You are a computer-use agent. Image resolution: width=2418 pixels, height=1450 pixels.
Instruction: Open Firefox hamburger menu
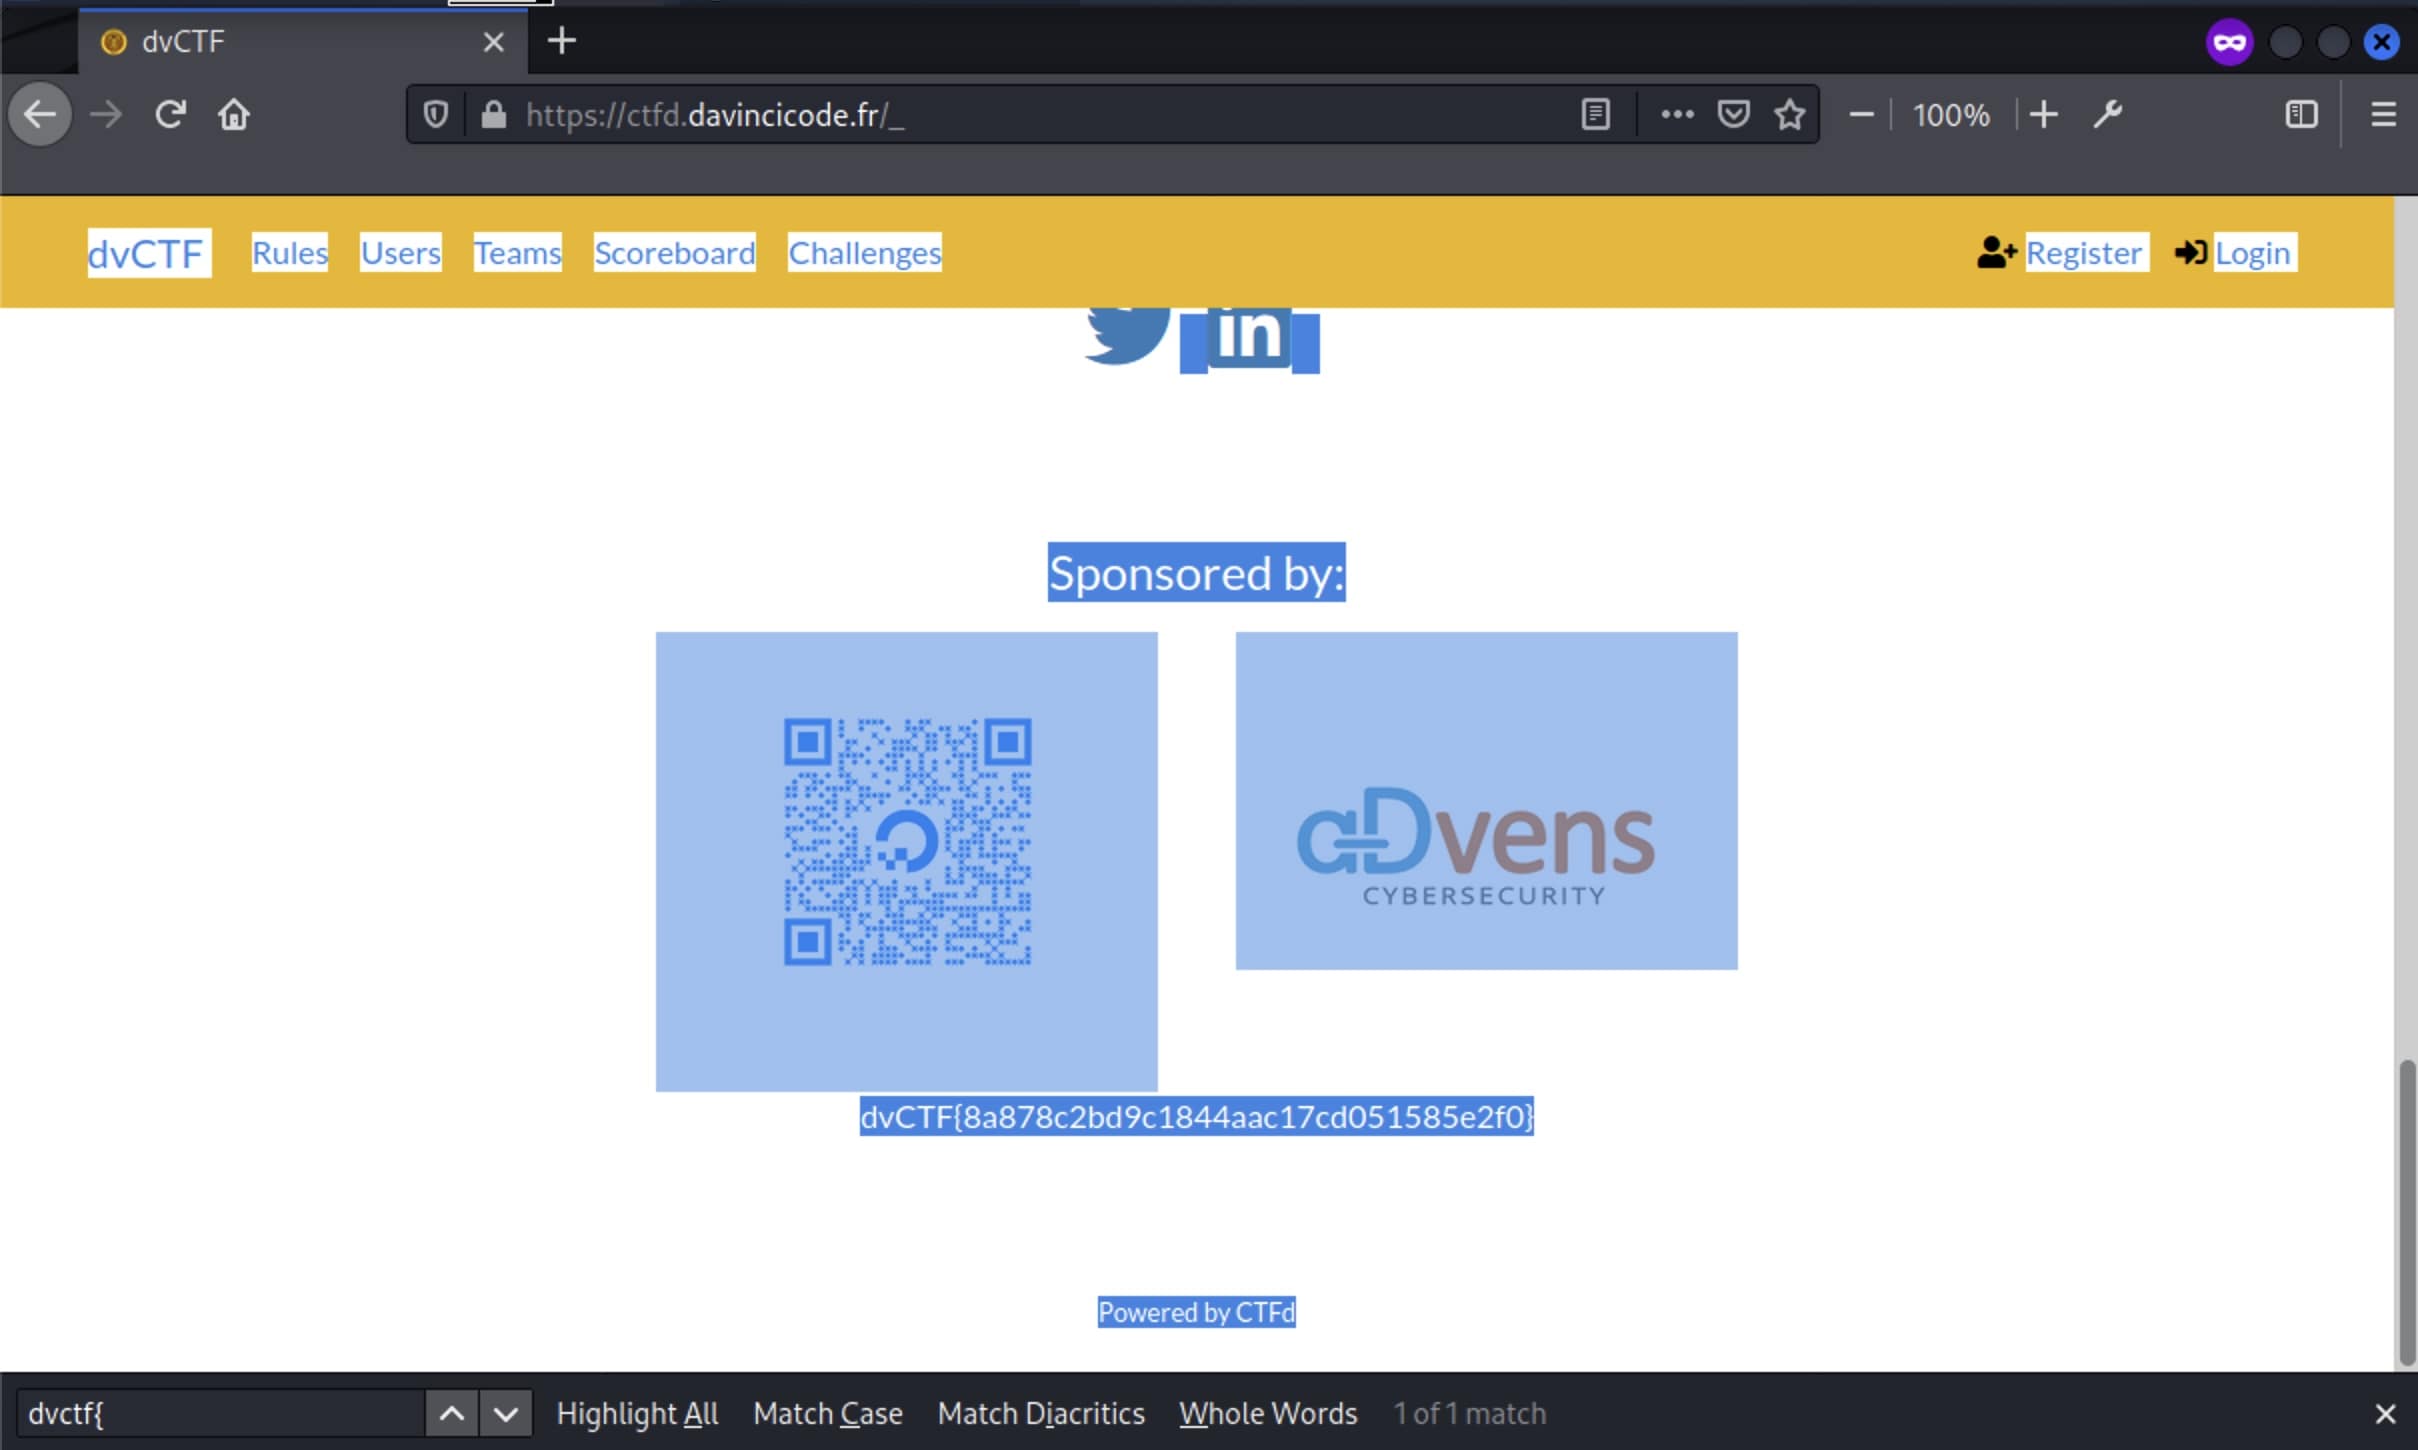pos(2383,115)
